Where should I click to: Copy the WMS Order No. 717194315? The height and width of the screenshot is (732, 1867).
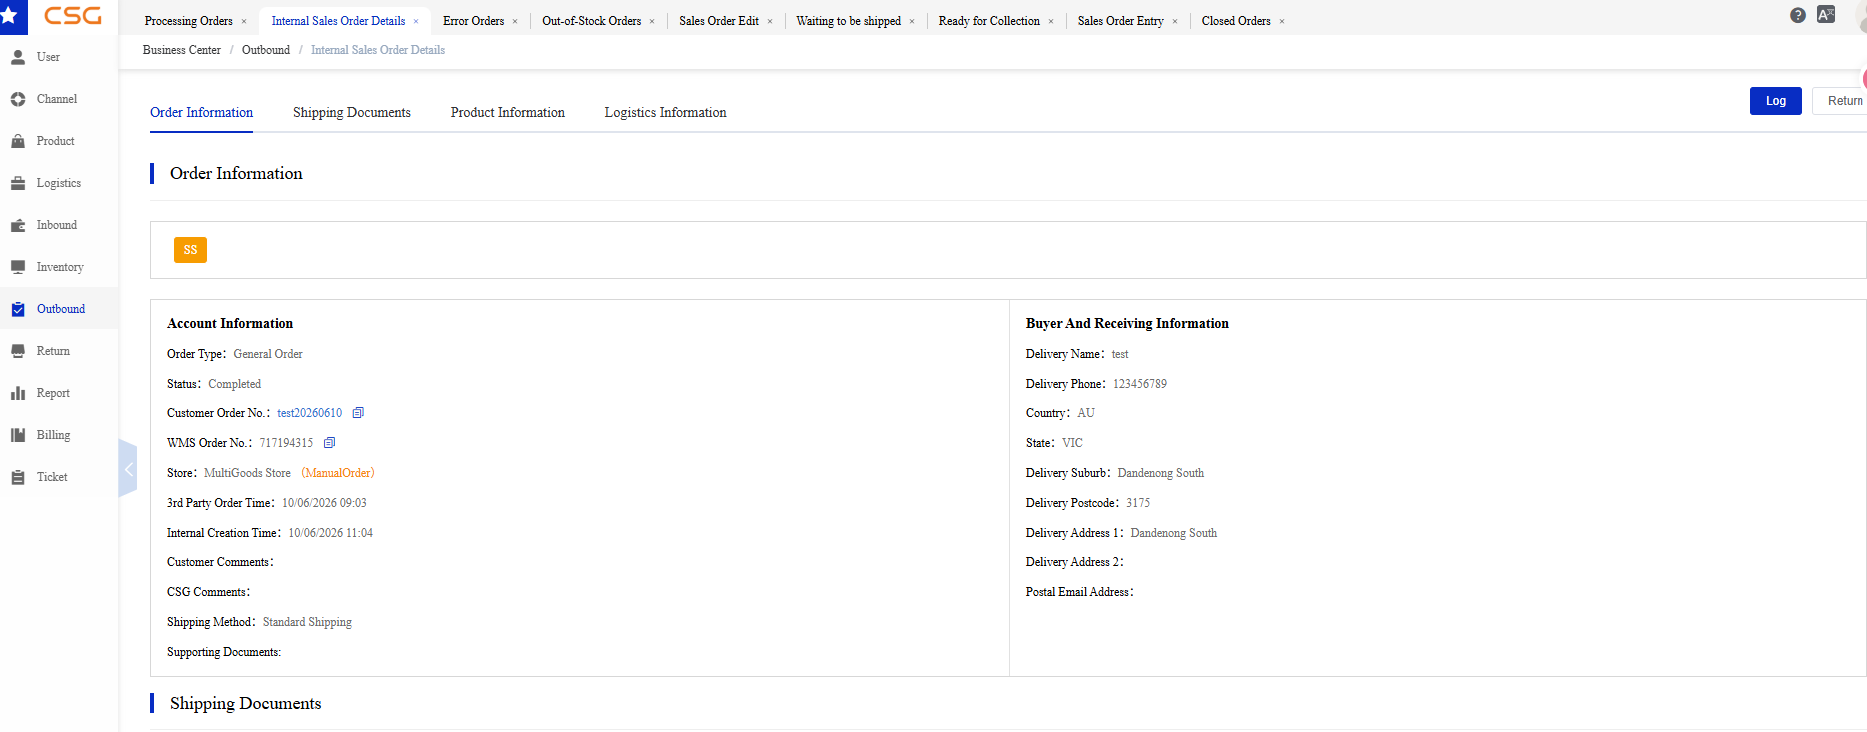329,443
